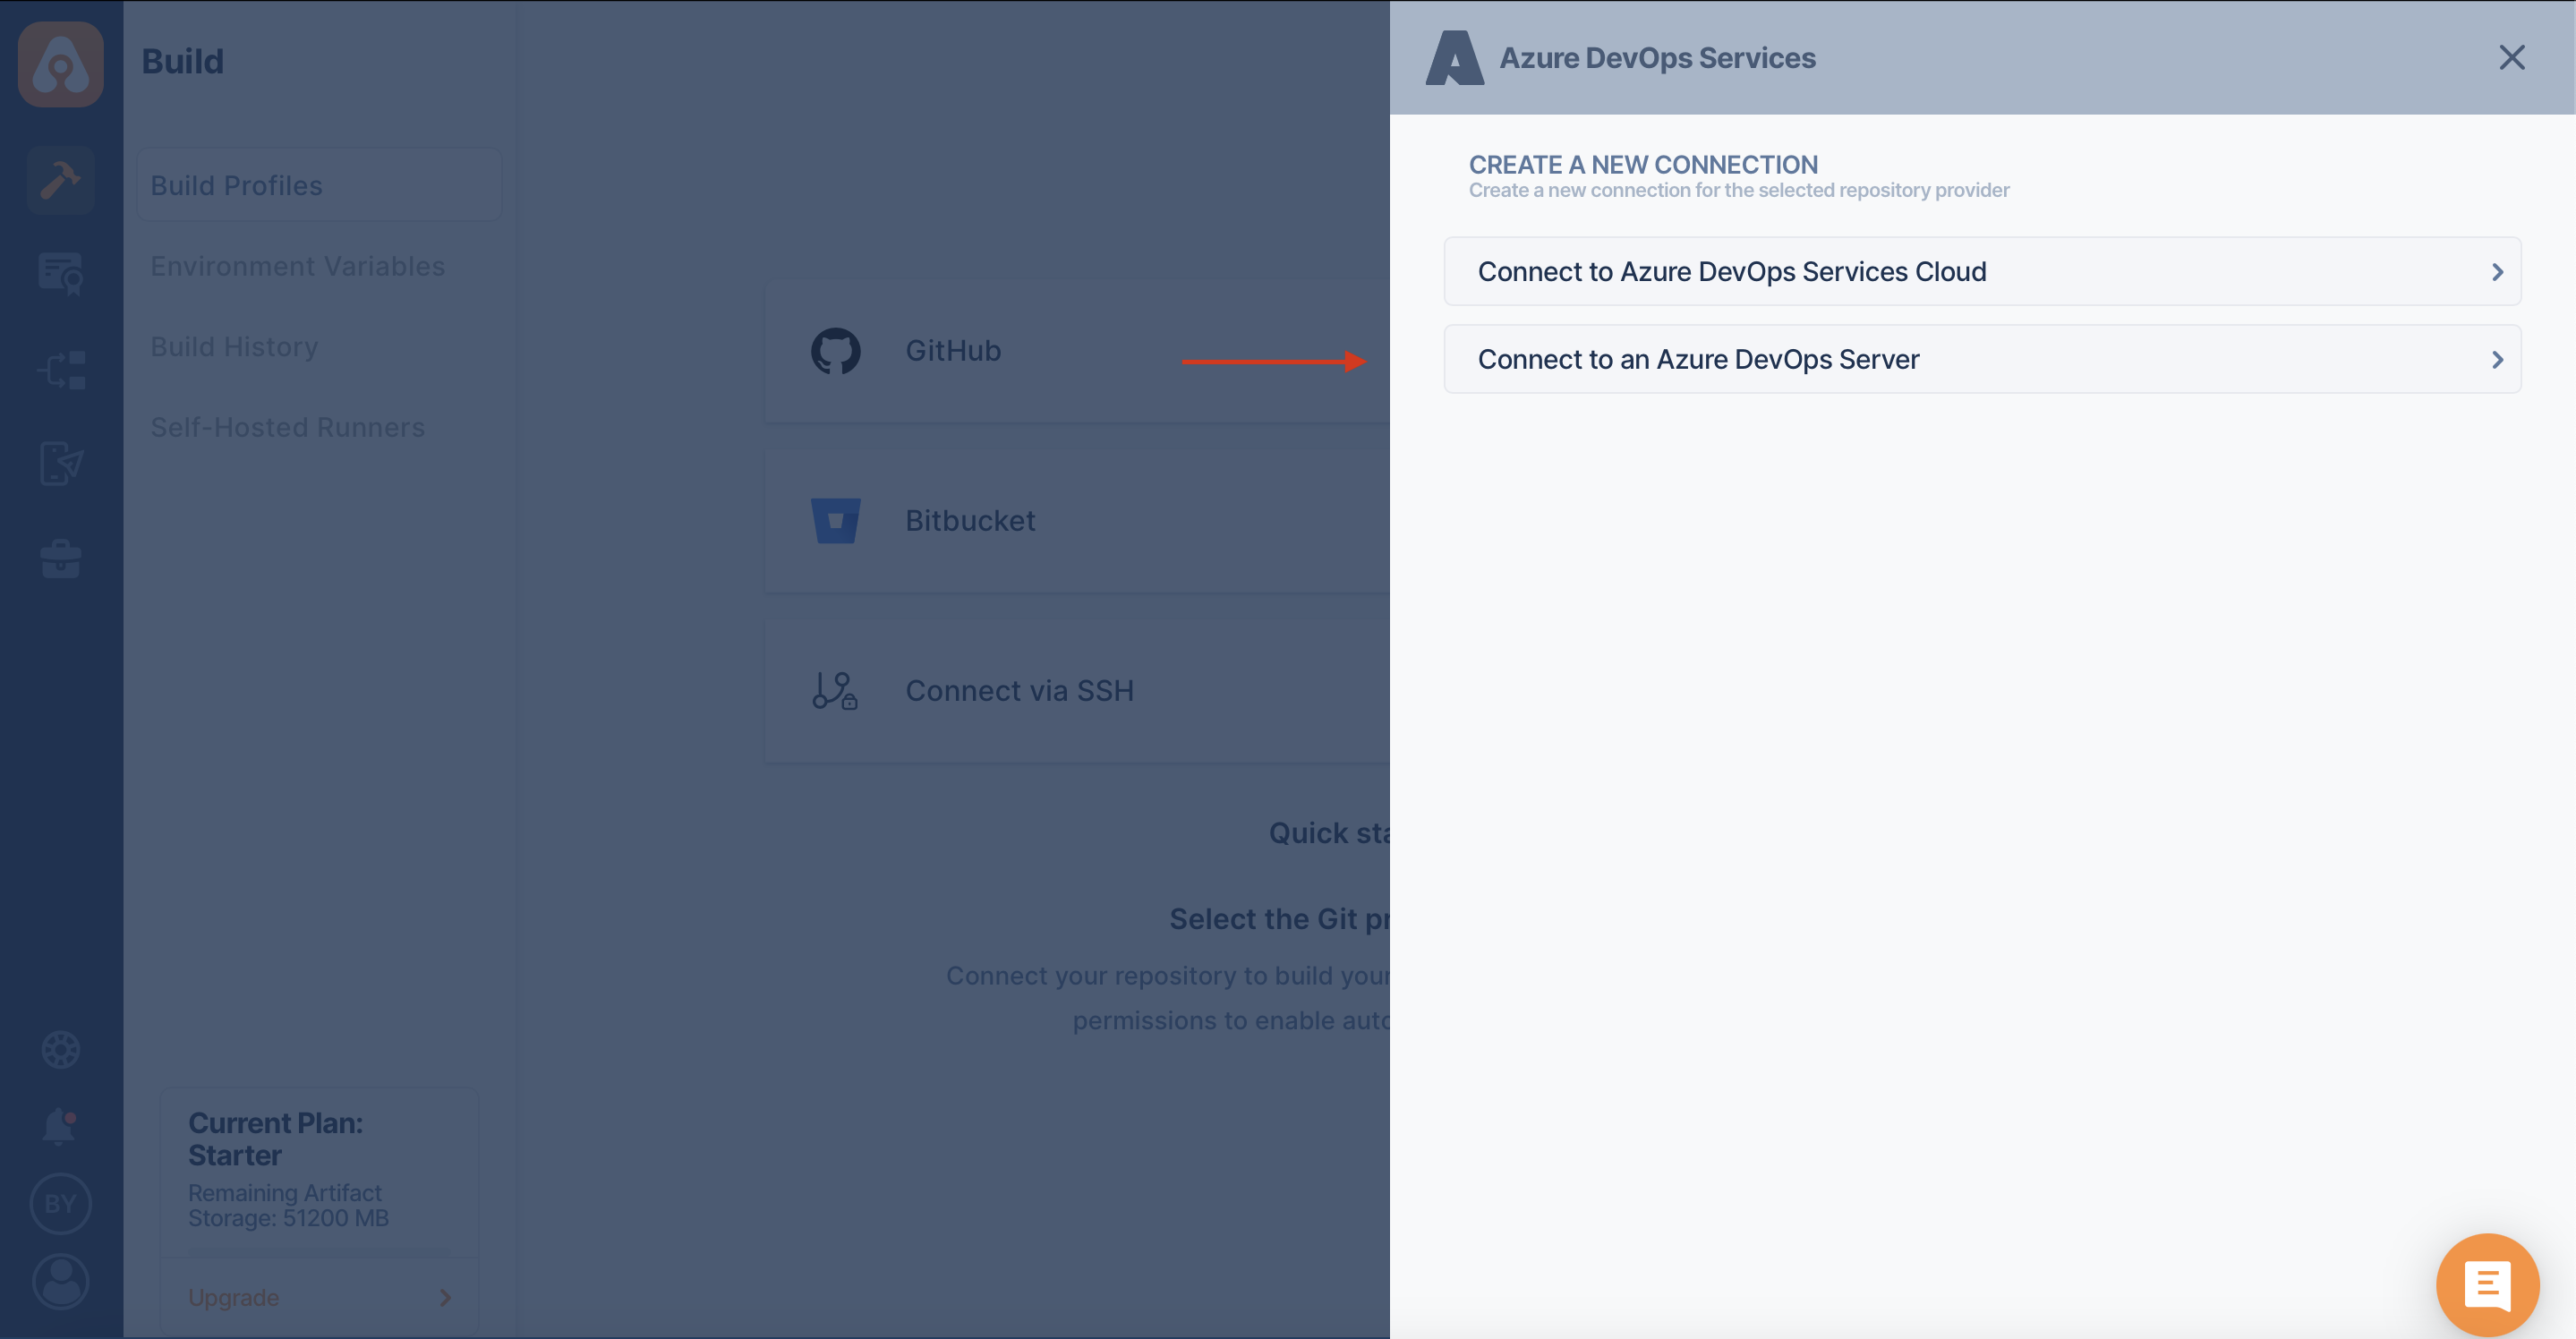Select the settings gear icon

coord(62,1048)
